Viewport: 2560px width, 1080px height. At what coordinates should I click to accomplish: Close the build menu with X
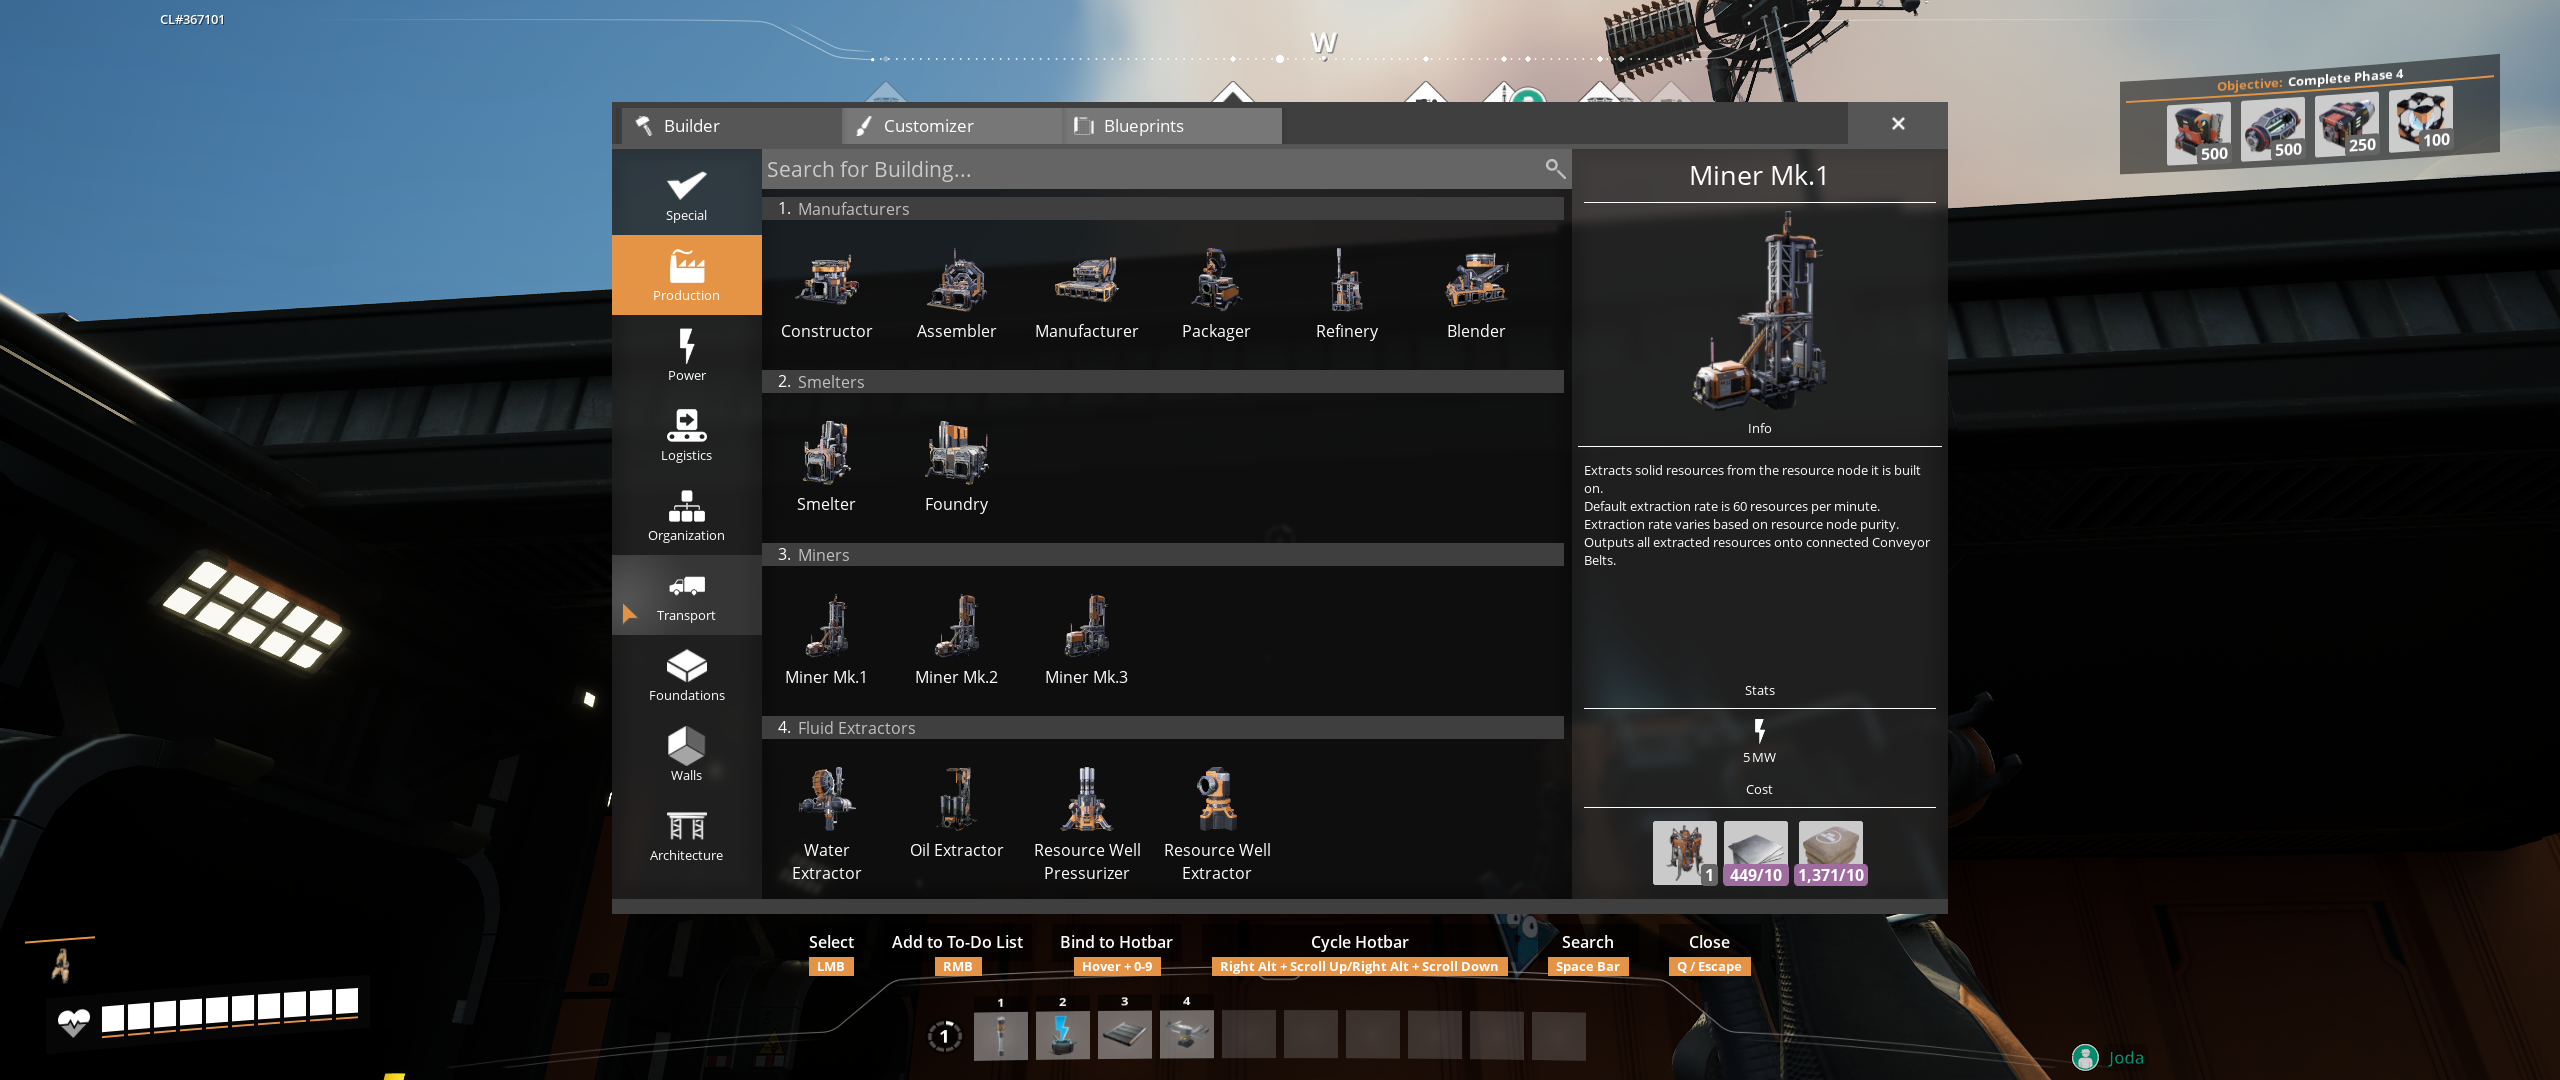point(1898,124)
